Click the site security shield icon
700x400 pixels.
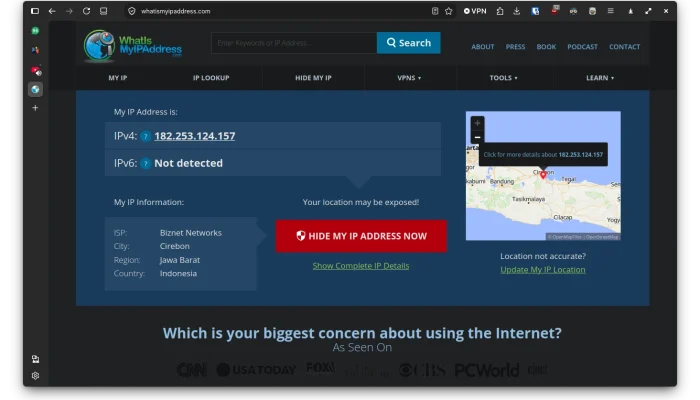click(132, 11)
